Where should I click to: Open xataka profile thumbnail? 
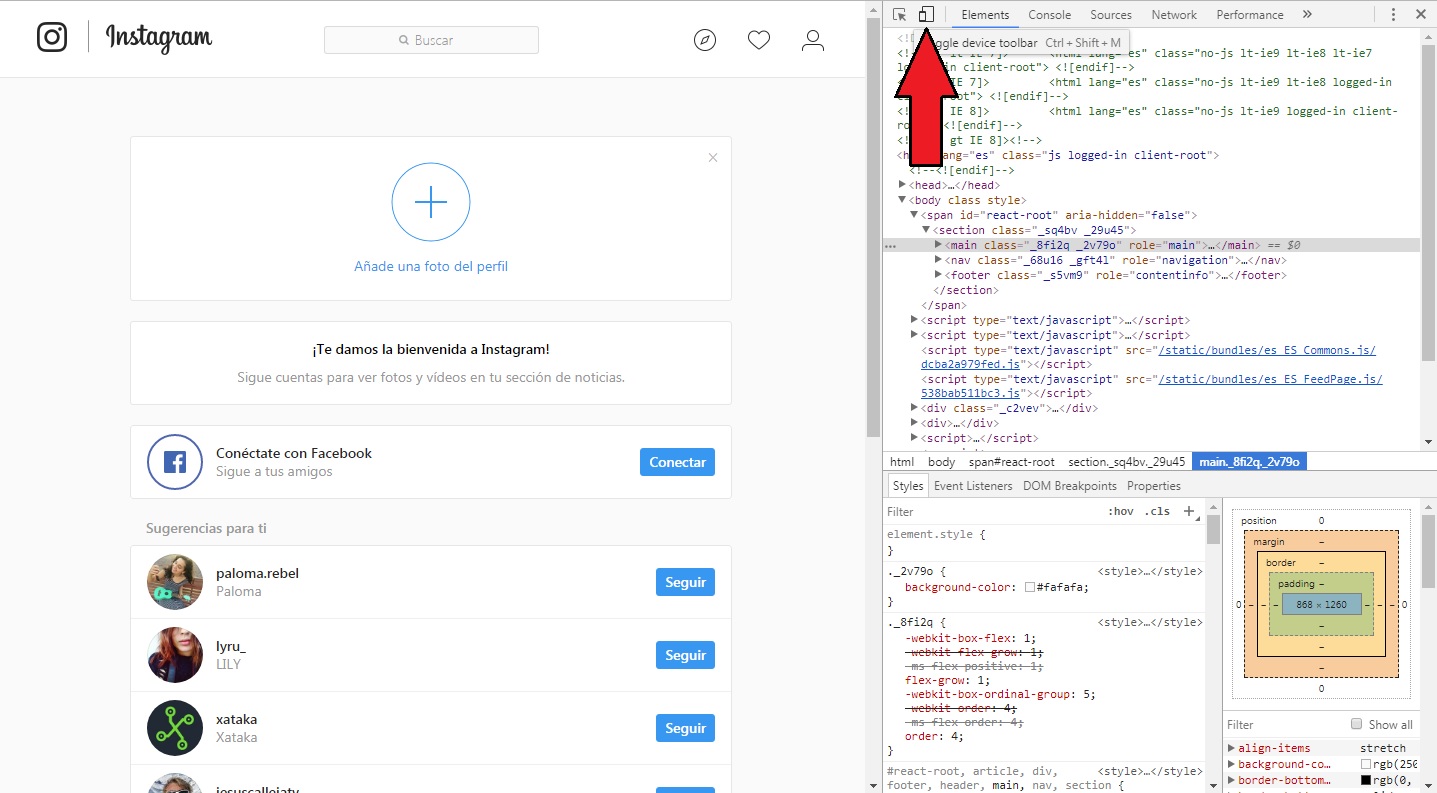tap(175, 728)
